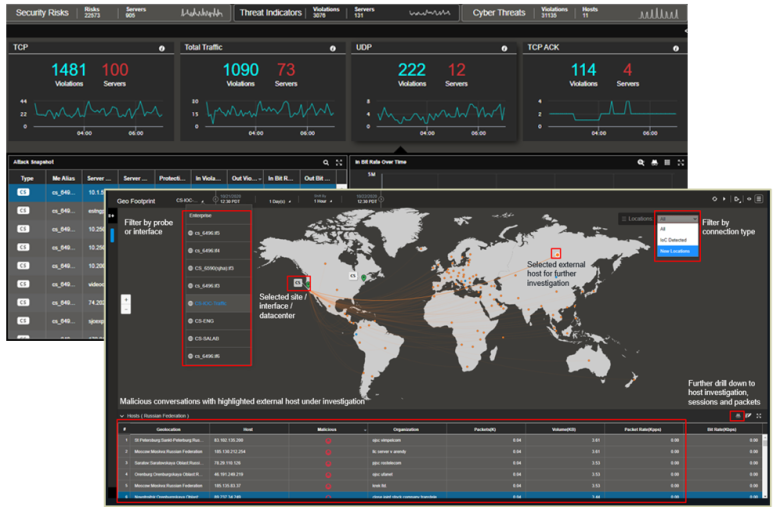This screenshot has width=773, height=507.
Task: Collapse the Hosts (Russian Federation) section
Action: point(122,416)
